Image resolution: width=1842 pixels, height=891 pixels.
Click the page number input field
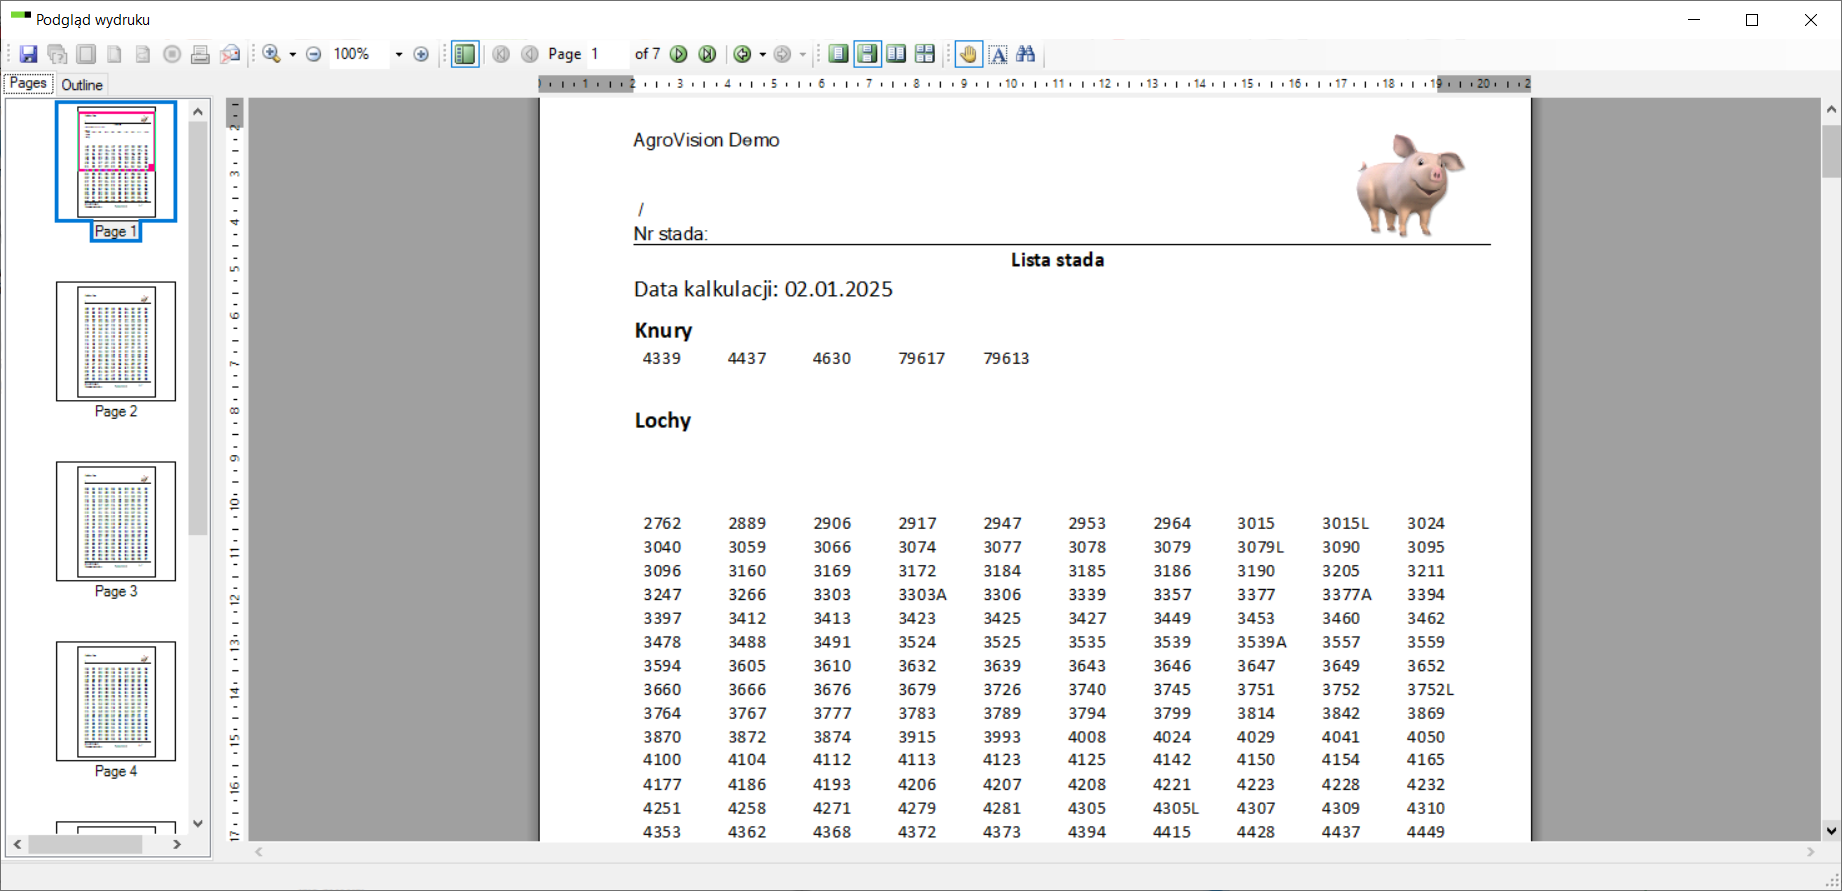click(x=608, y=54)
